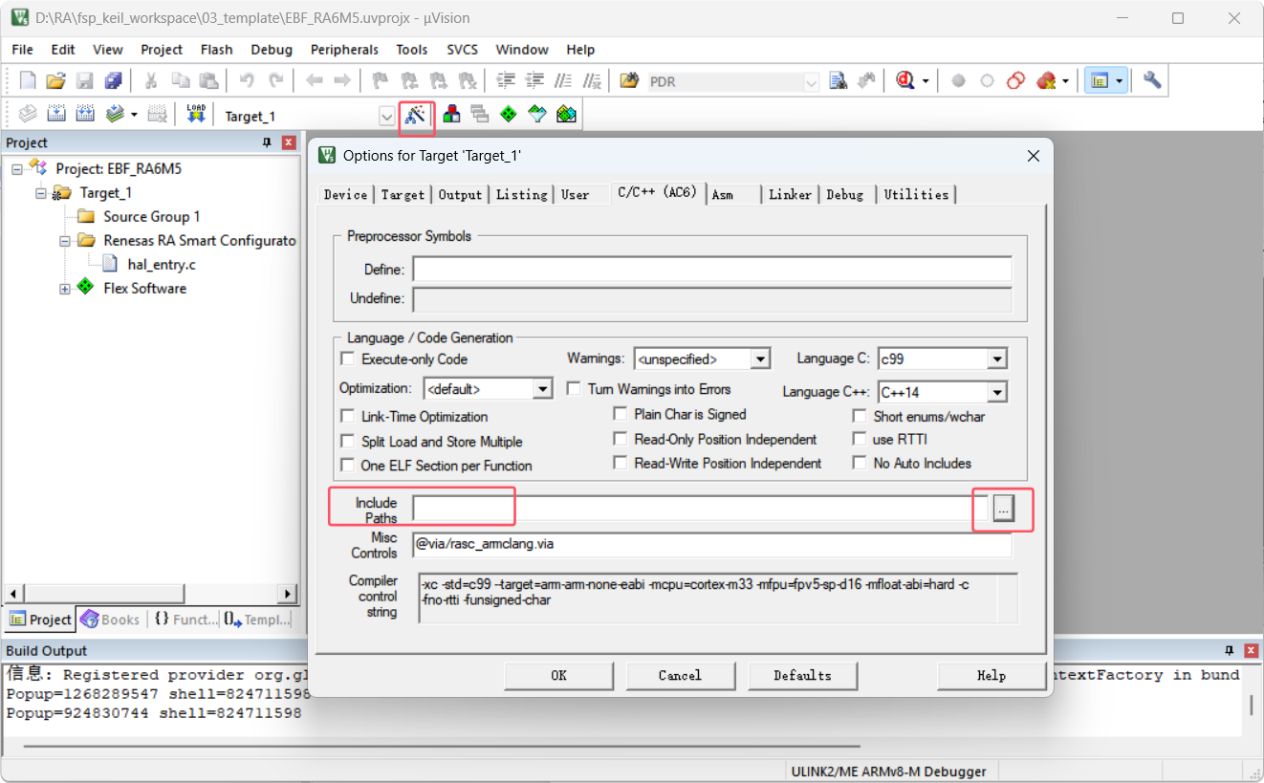Image resolution: width=1264 pixels, height=783 pixels.
Task: Click the Comment selection toolbar icon
Action: pos(564,81)
